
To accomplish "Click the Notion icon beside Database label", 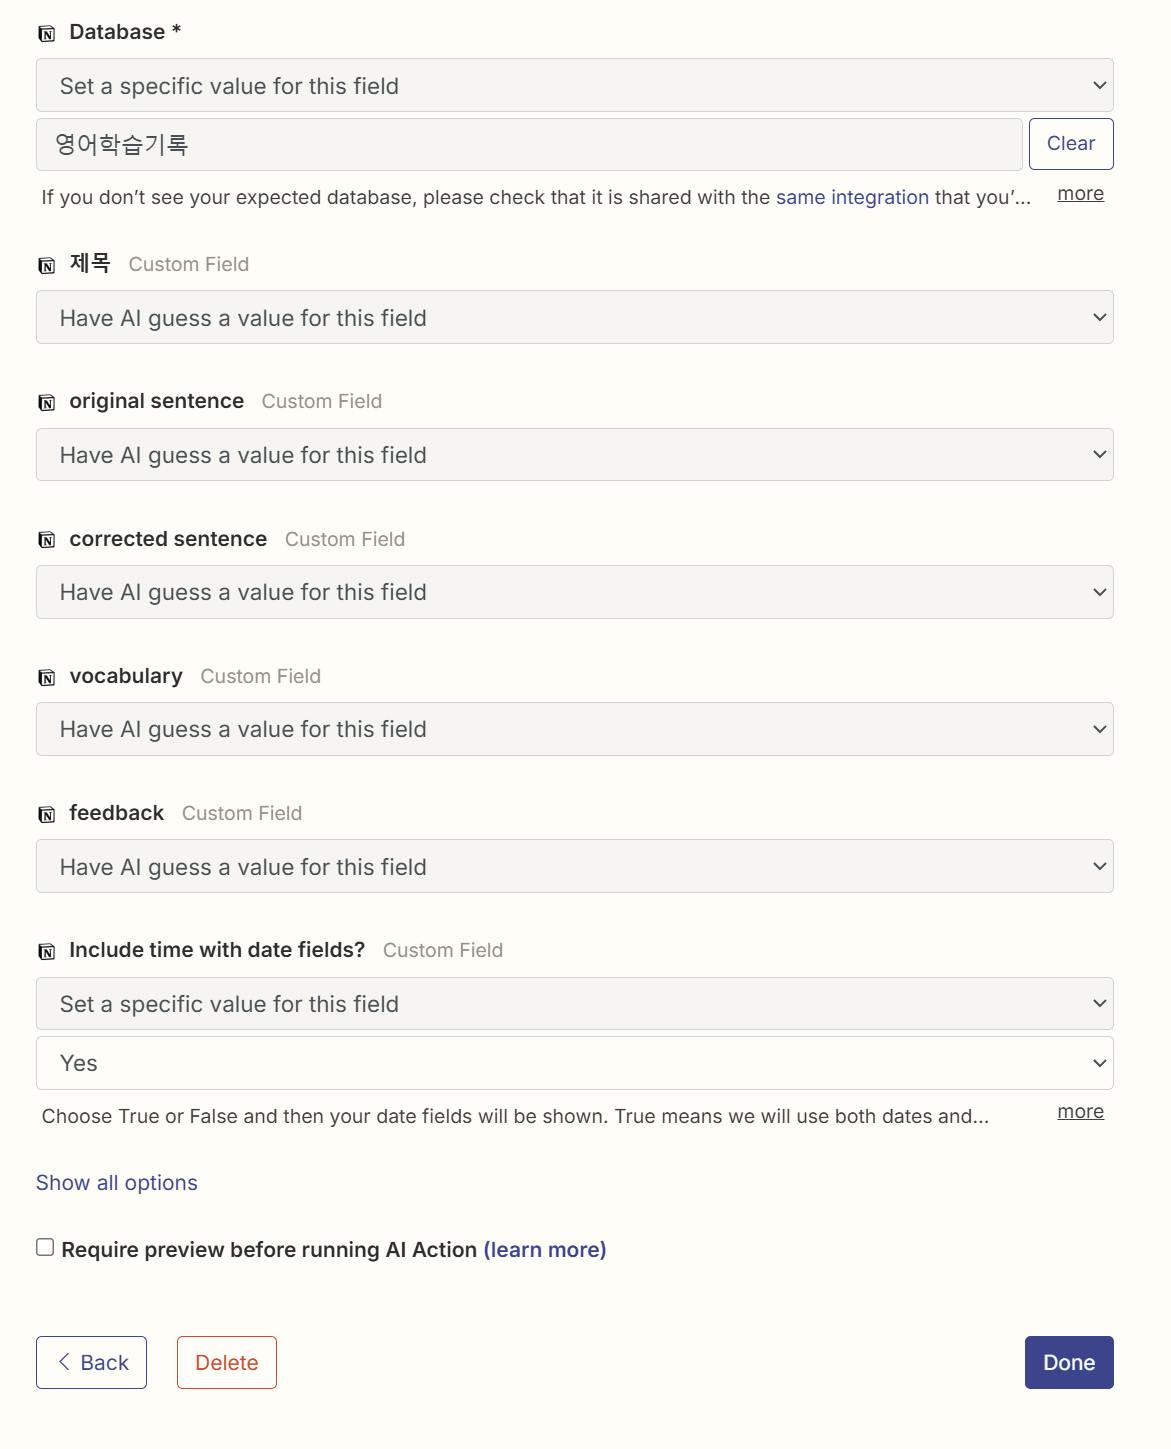I will click(x=46, y=34).
